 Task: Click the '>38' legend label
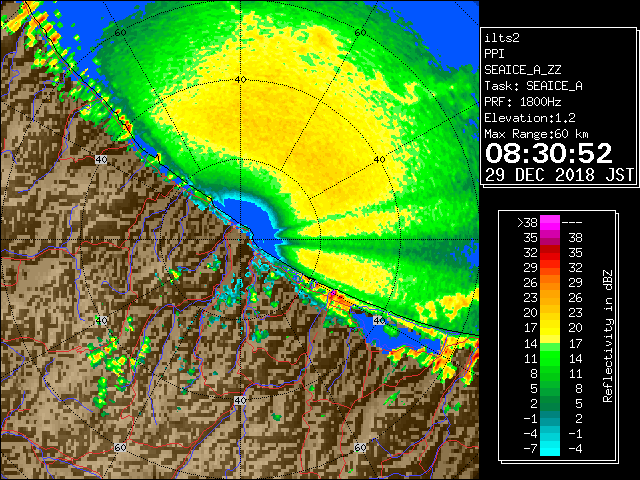[x=527, y=223]
